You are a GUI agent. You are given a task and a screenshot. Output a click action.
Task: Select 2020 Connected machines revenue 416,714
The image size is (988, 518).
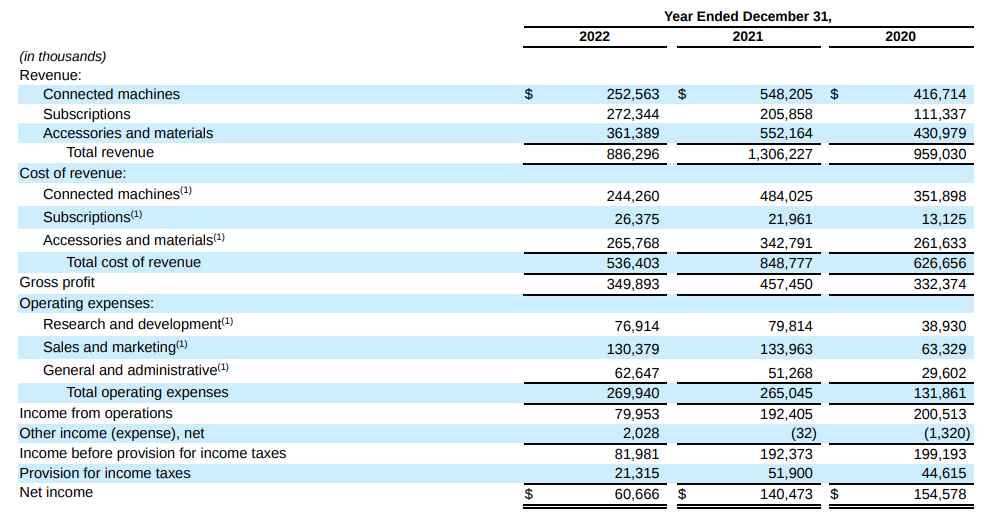click(939, 94)
